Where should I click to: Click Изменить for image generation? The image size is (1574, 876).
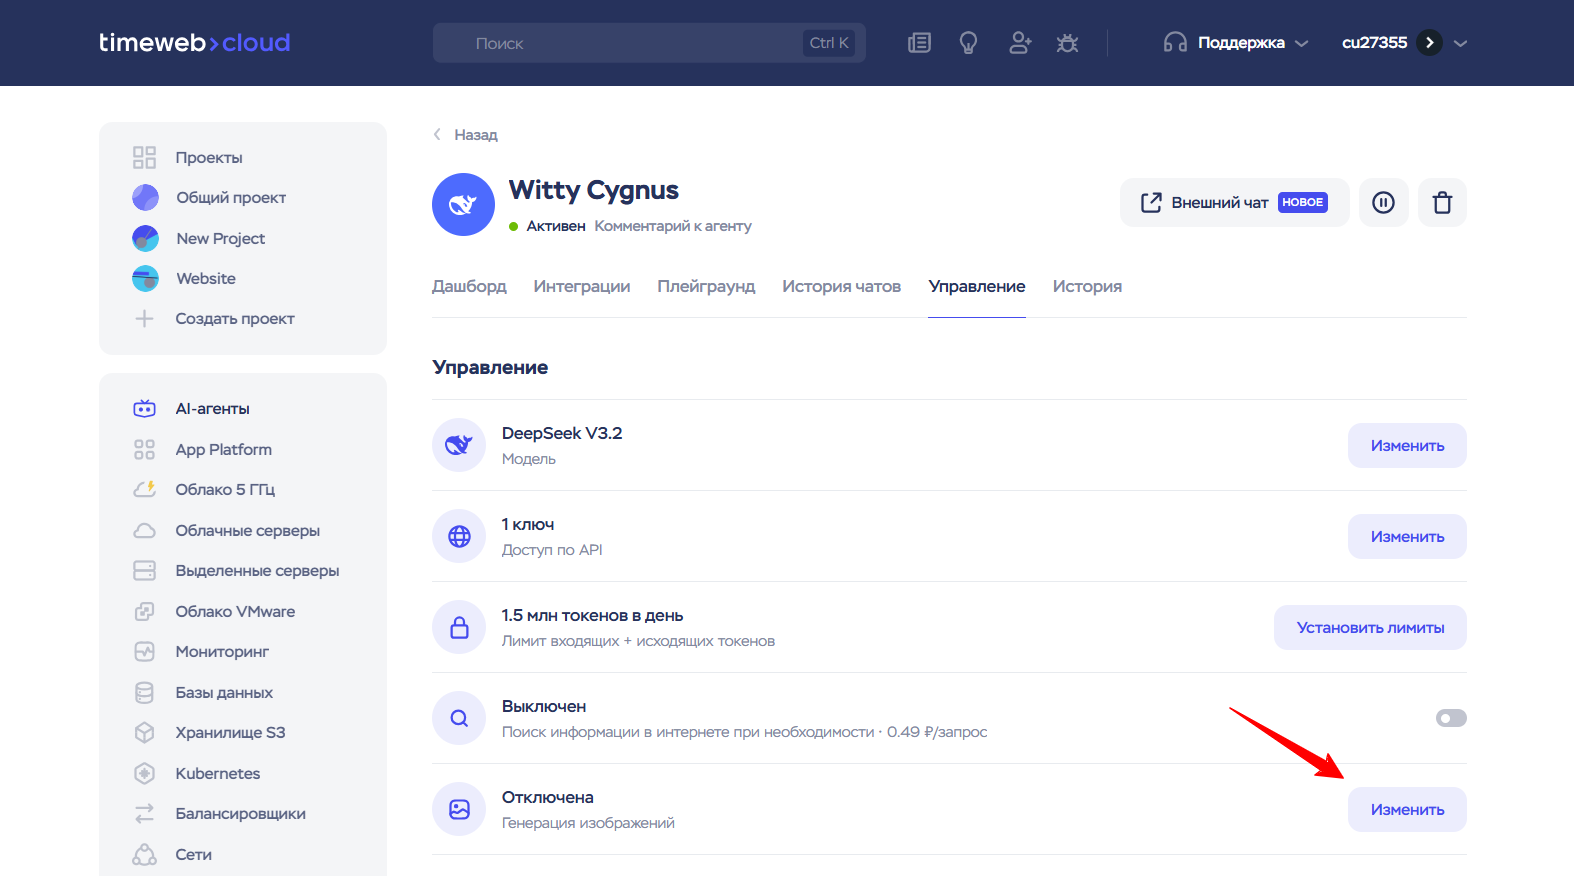pyautogui.click(x=1407, y=809)
